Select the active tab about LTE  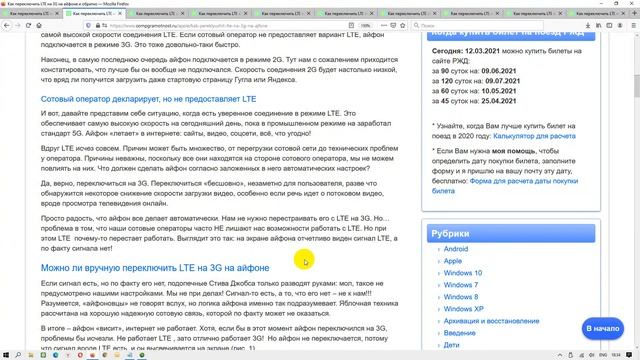click(93, 13)
